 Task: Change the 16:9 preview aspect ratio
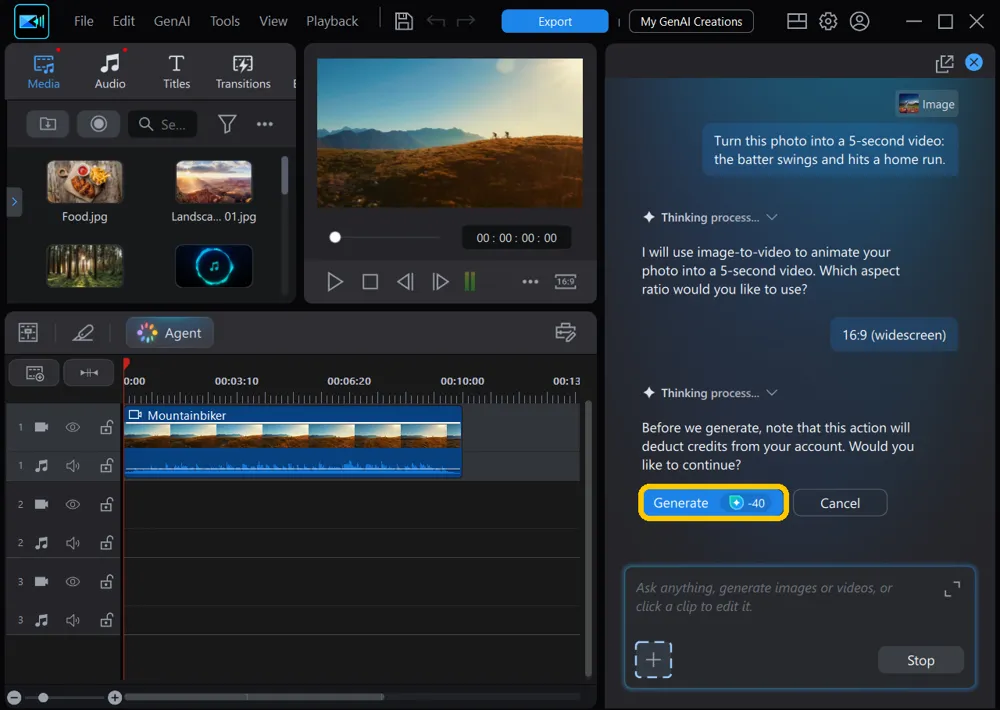(566, 281)
